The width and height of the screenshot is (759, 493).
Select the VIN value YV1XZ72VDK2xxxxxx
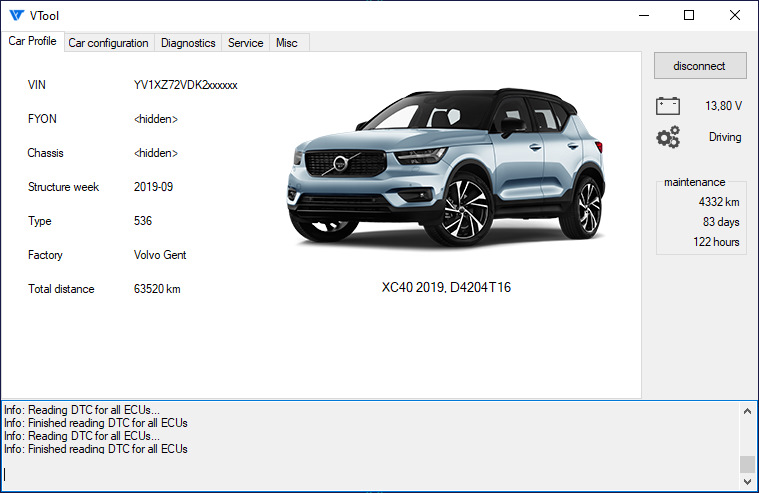coord(185,85)
